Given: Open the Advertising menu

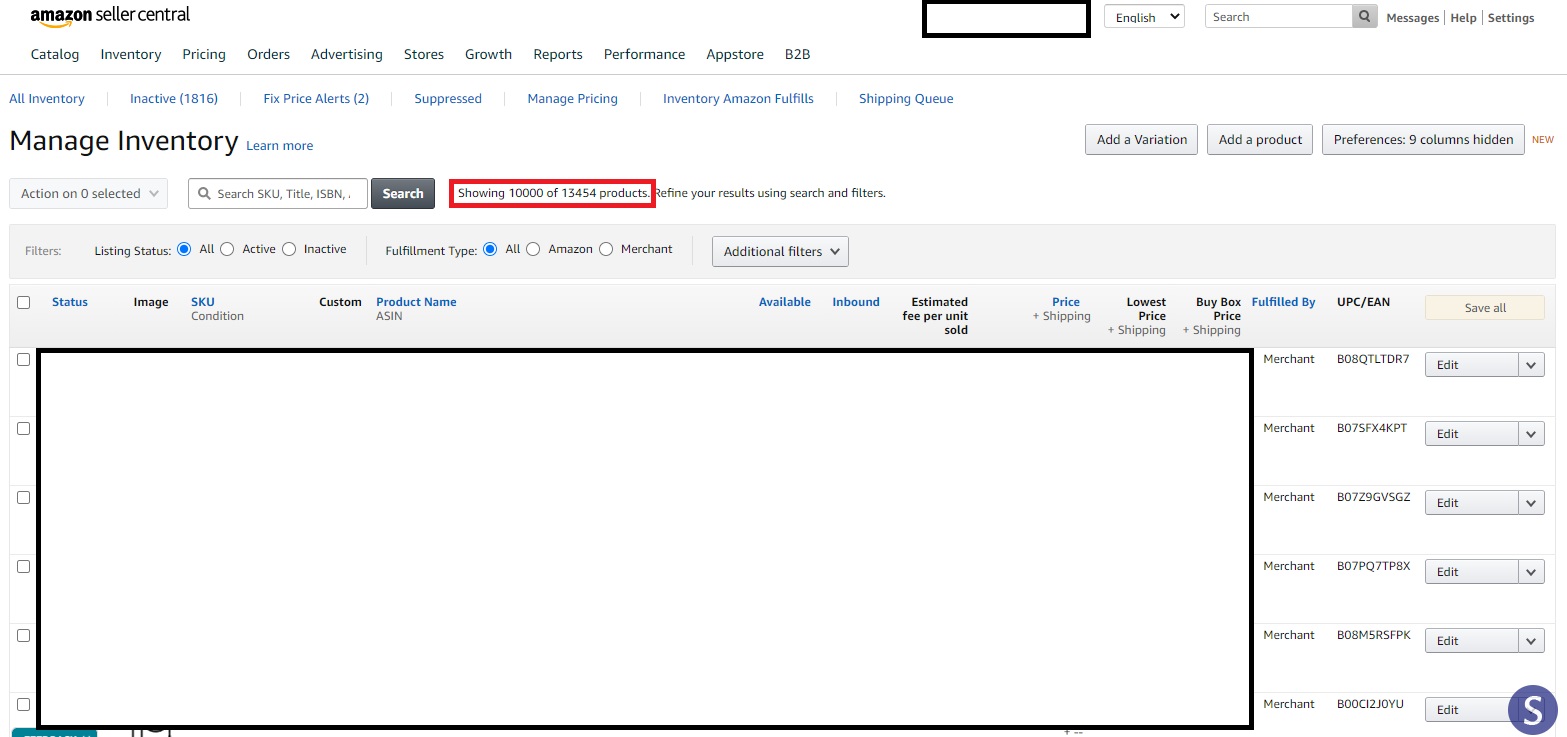Looking at the screenshot, I should [347, 55].
